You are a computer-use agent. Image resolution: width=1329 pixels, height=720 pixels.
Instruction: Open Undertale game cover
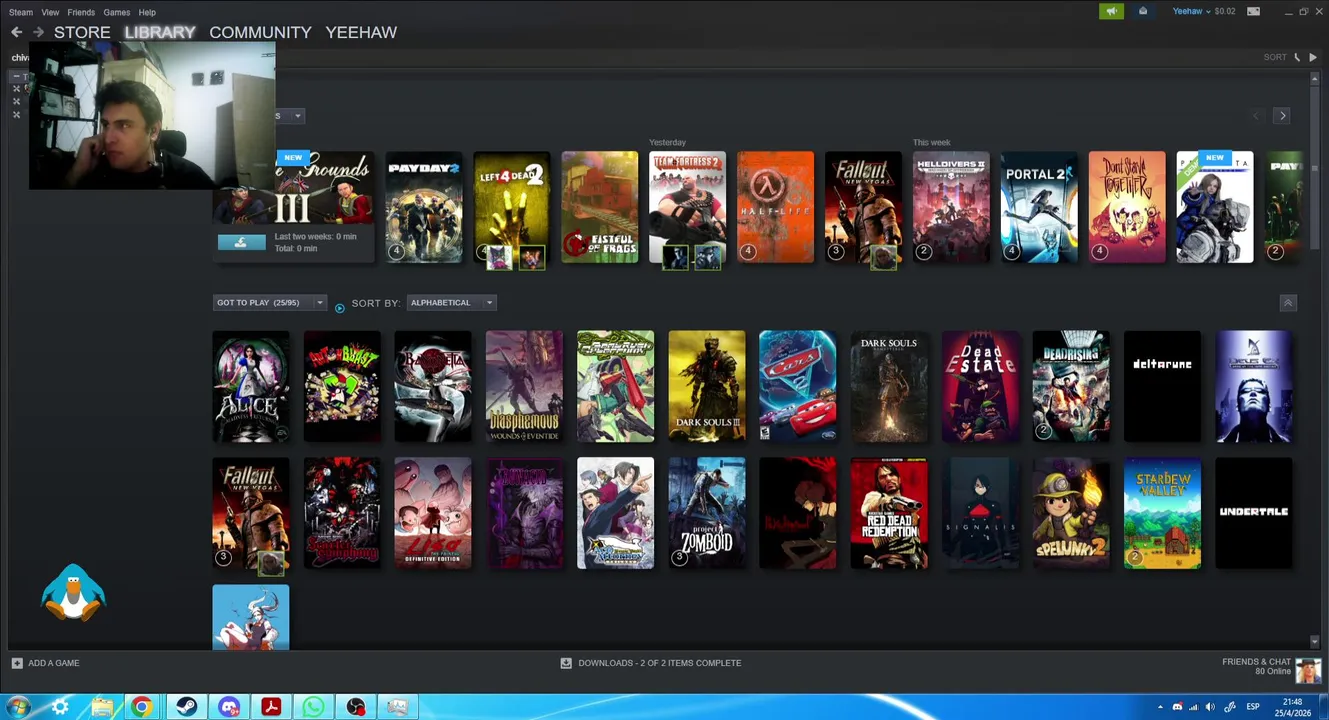[1254, 513]
